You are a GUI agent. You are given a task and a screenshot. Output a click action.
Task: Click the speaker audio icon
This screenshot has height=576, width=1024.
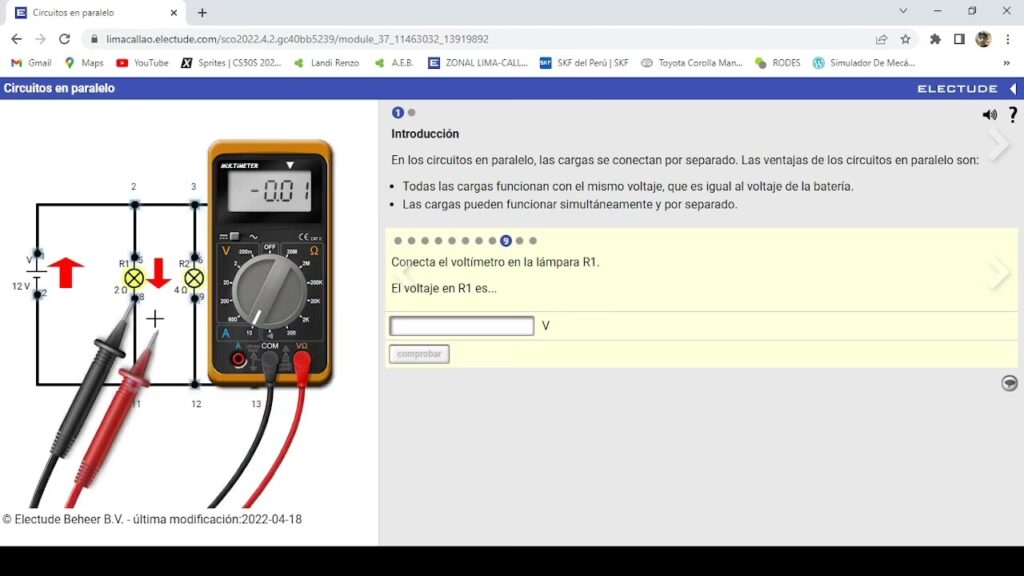(x=989, y=115)
